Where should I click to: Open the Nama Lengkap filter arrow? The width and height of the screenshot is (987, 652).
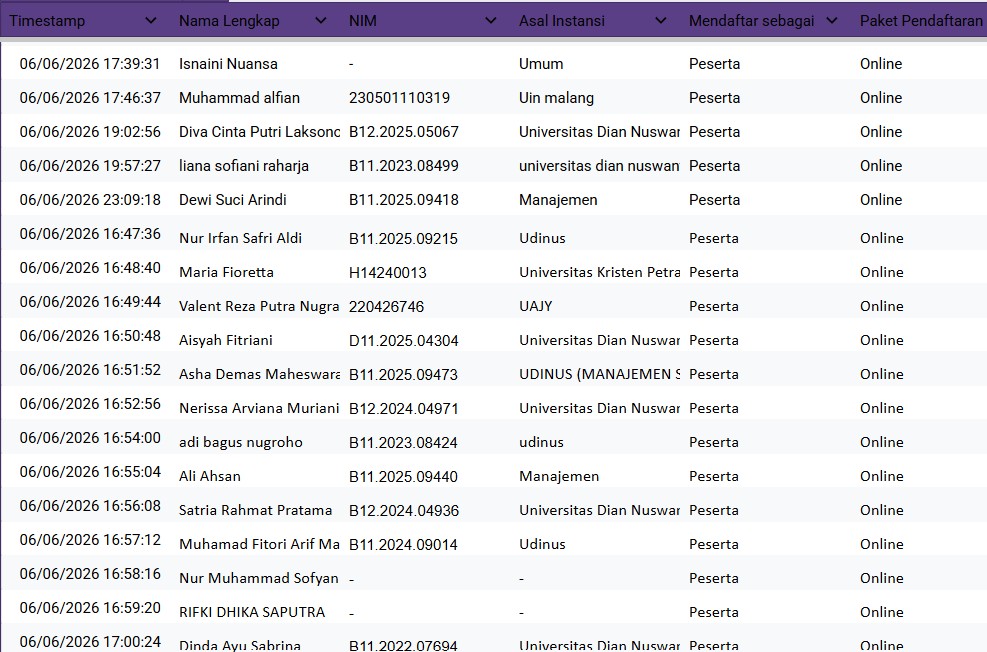pos(320,21)
